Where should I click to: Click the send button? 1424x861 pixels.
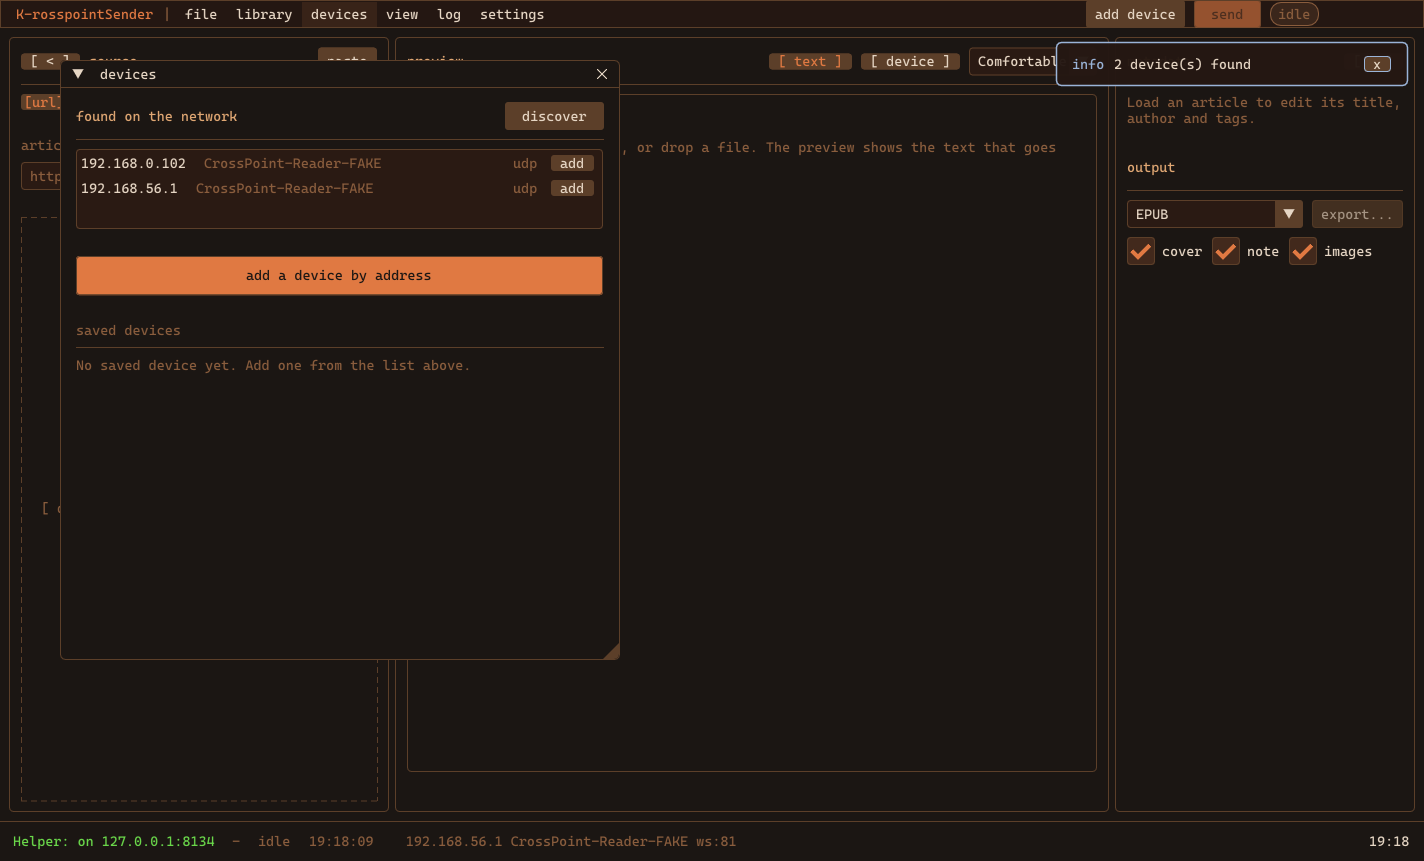tap(1227, 14)
